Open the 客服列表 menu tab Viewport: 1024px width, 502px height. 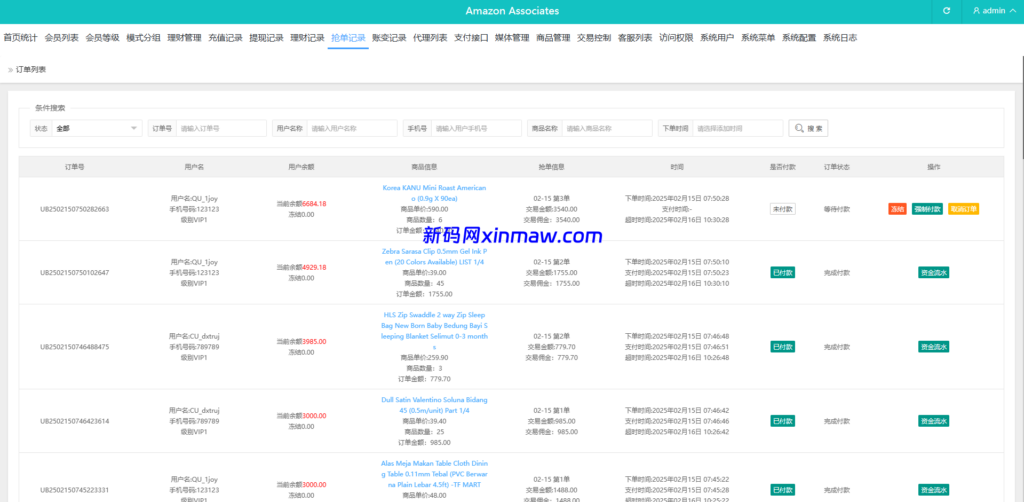tap(635, 38)
